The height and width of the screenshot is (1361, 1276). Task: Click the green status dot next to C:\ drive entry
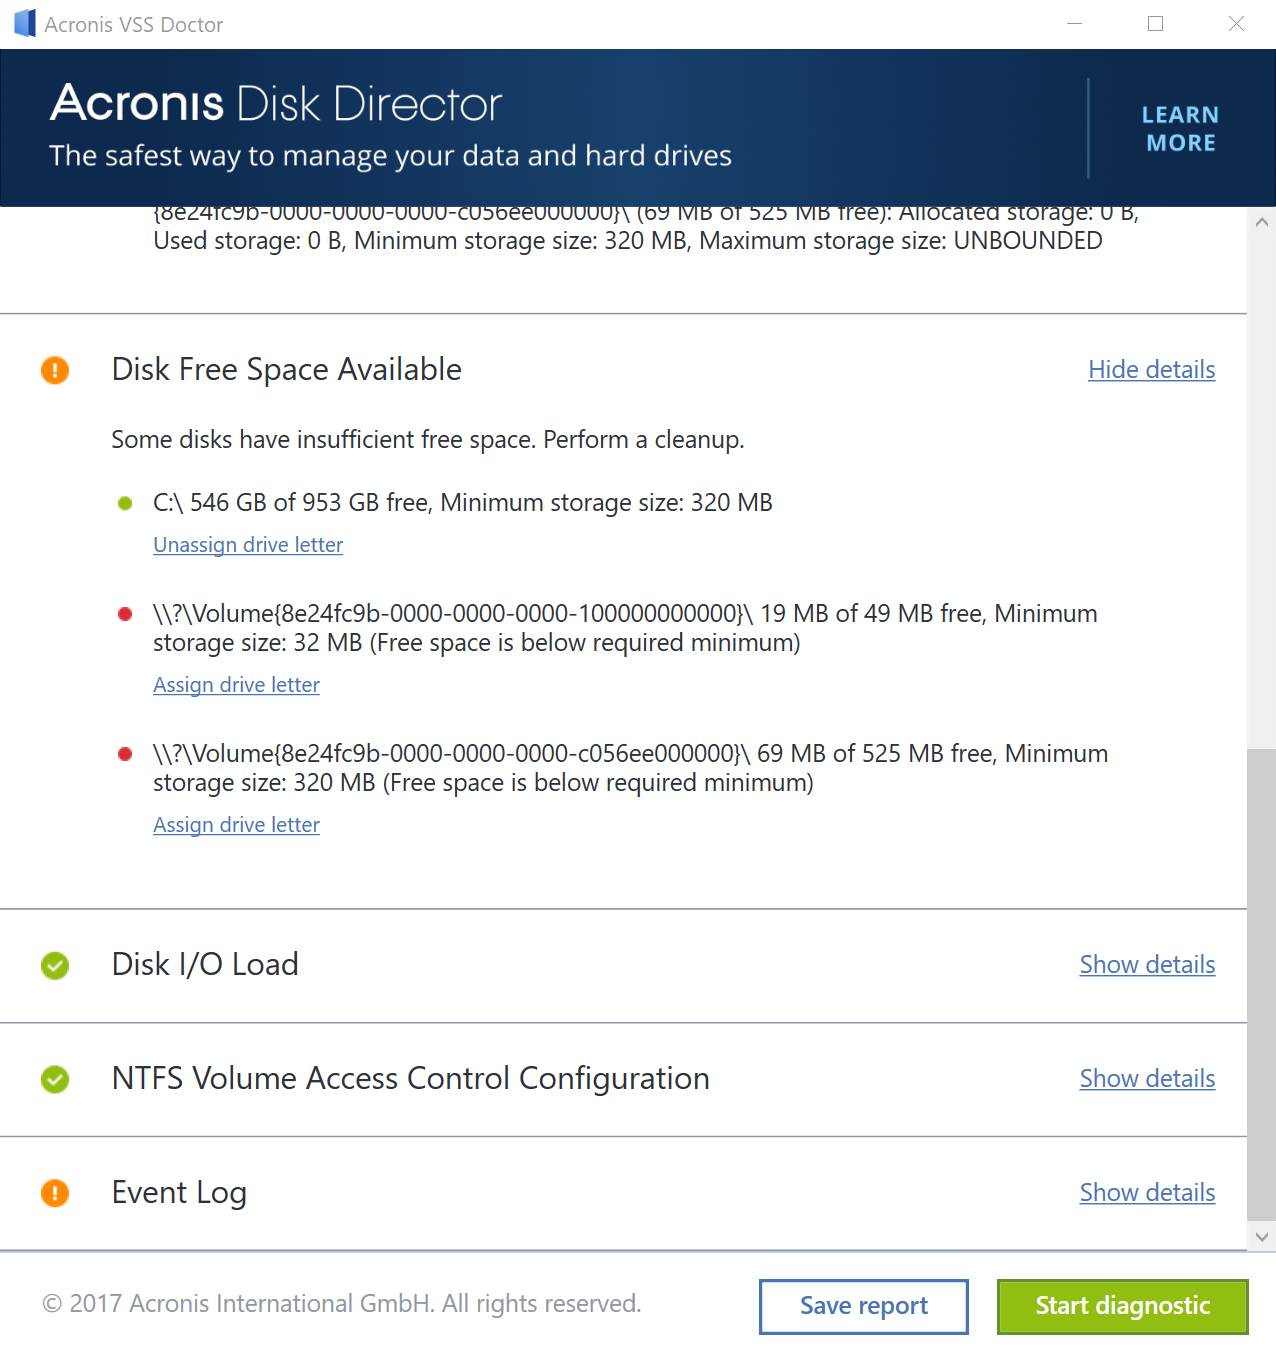click(x=124, y=503)
